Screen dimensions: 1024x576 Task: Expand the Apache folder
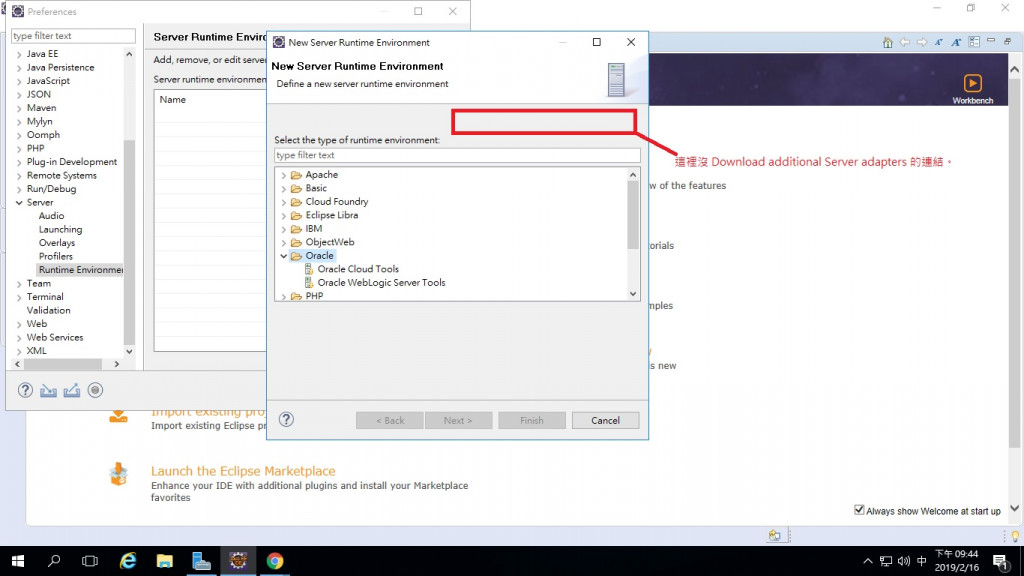pos(283,175)
